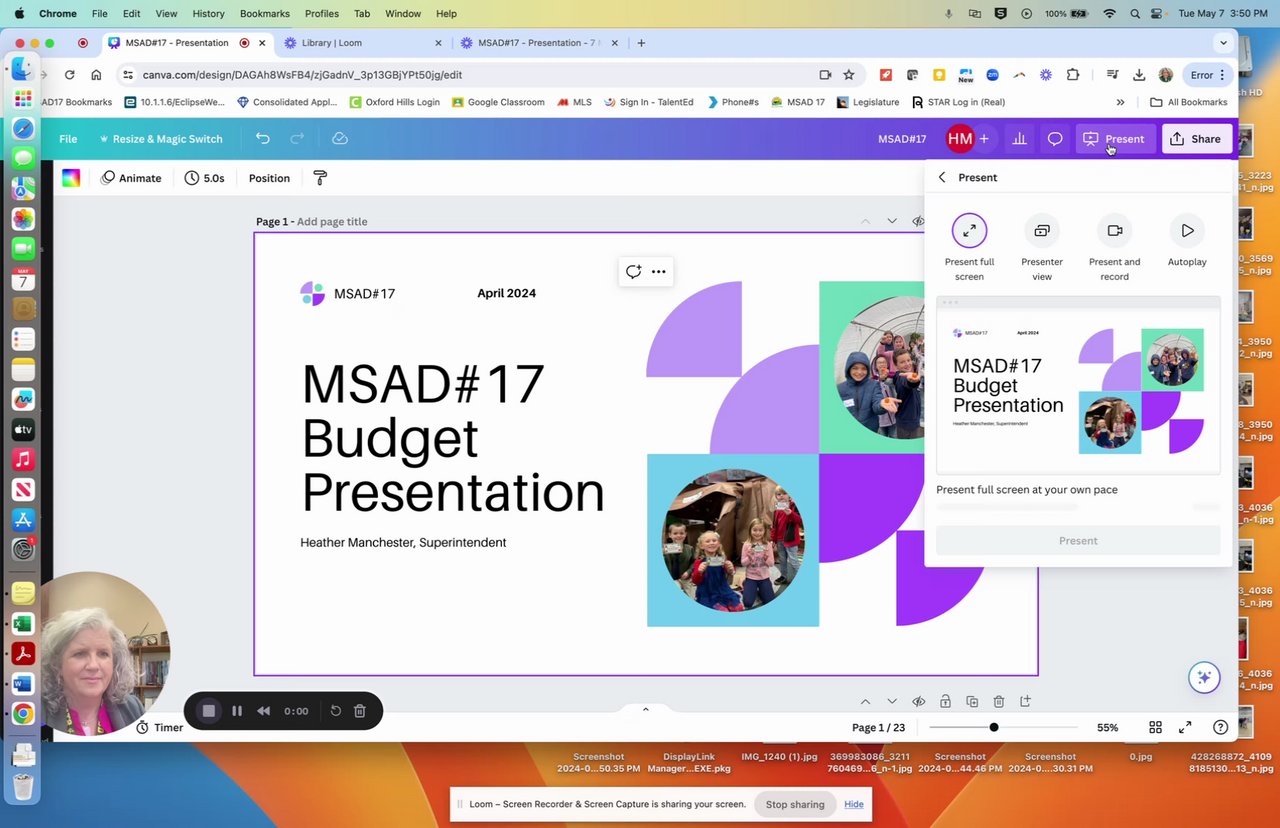Screen dimensions: 1280x828
Task: Click the Add page title field
Action: point(332,222)
